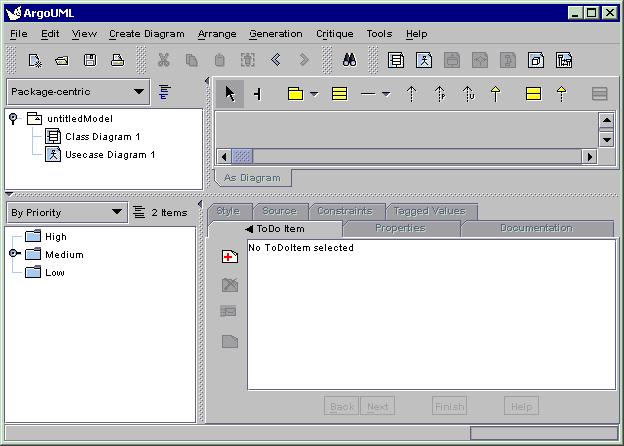Expand the Medium priority folder
Viewport: 624px width, 446px height.
point(14,253)
